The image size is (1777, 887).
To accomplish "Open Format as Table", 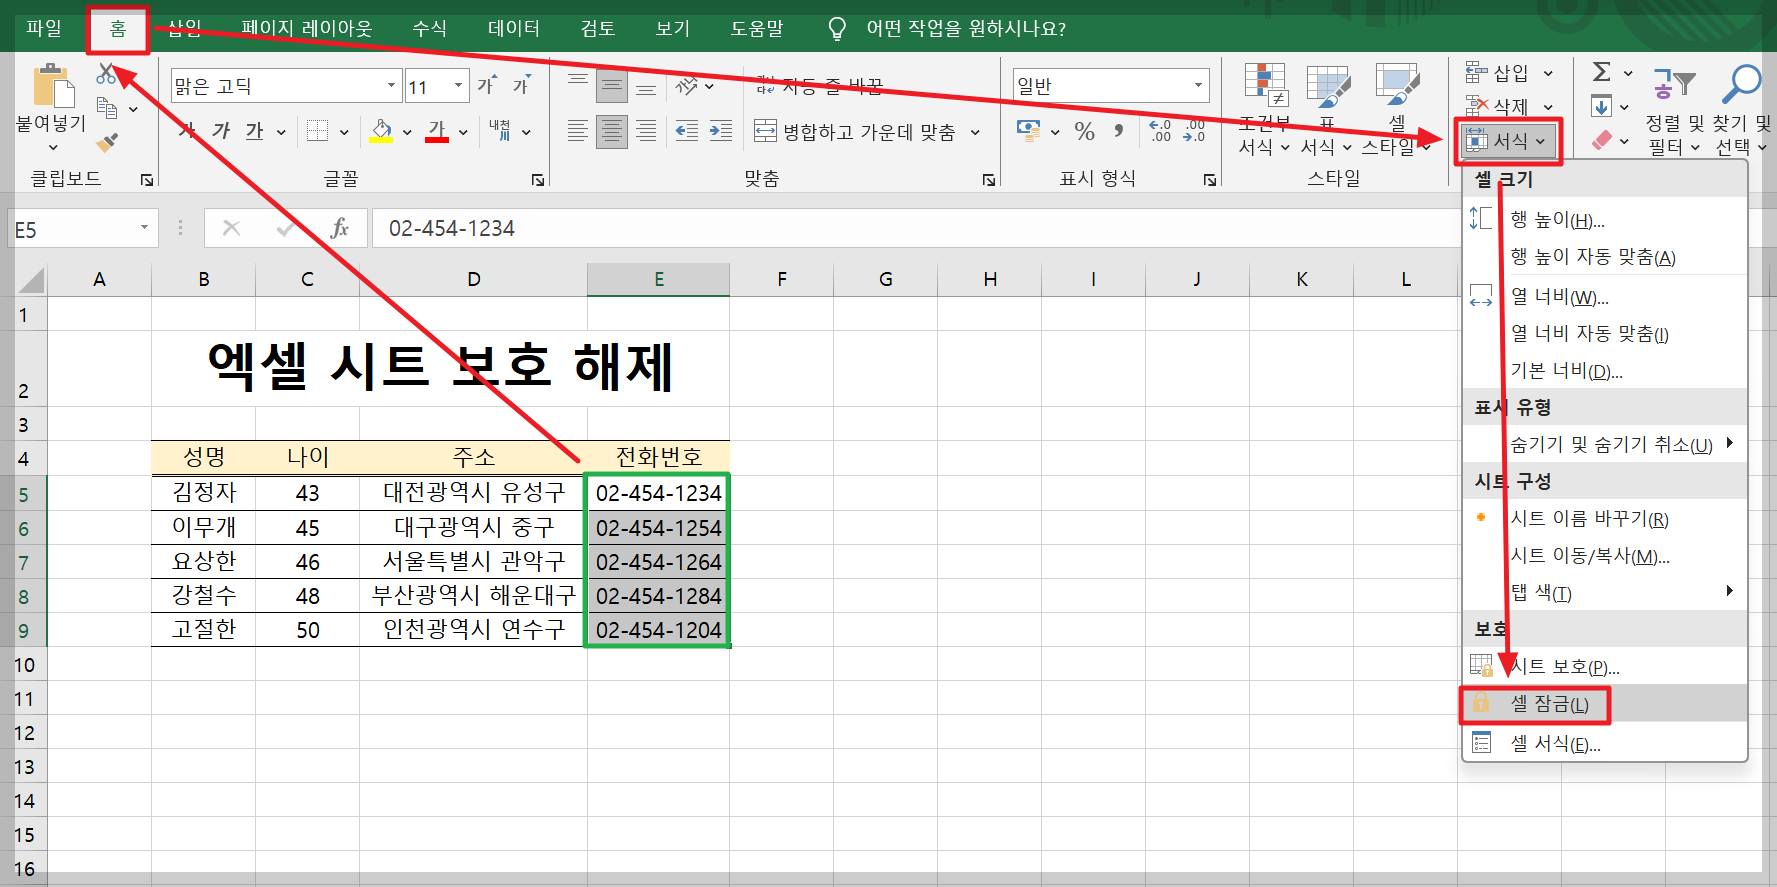I will 1327,110.
